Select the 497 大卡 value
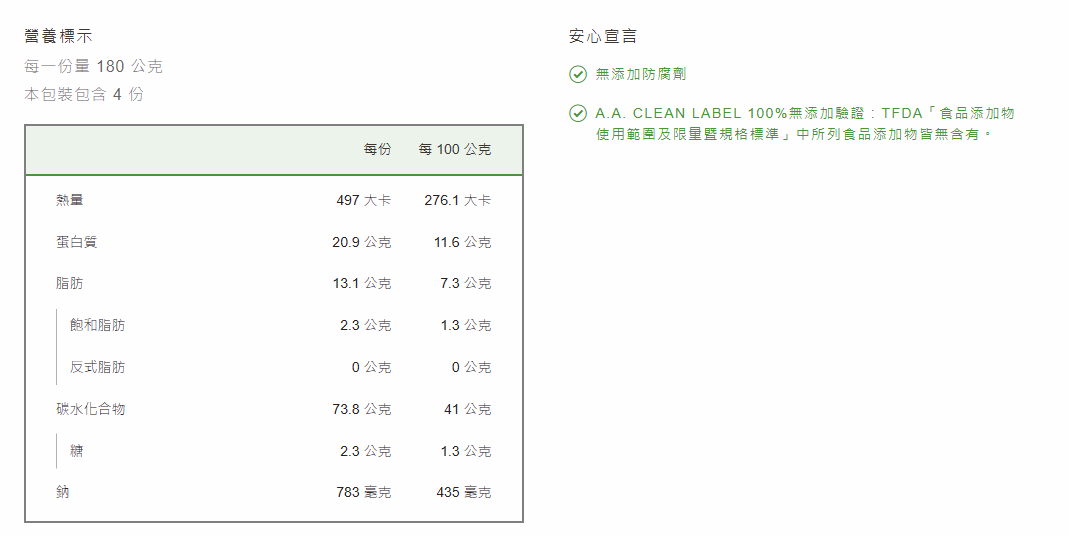 coord(363,200)
